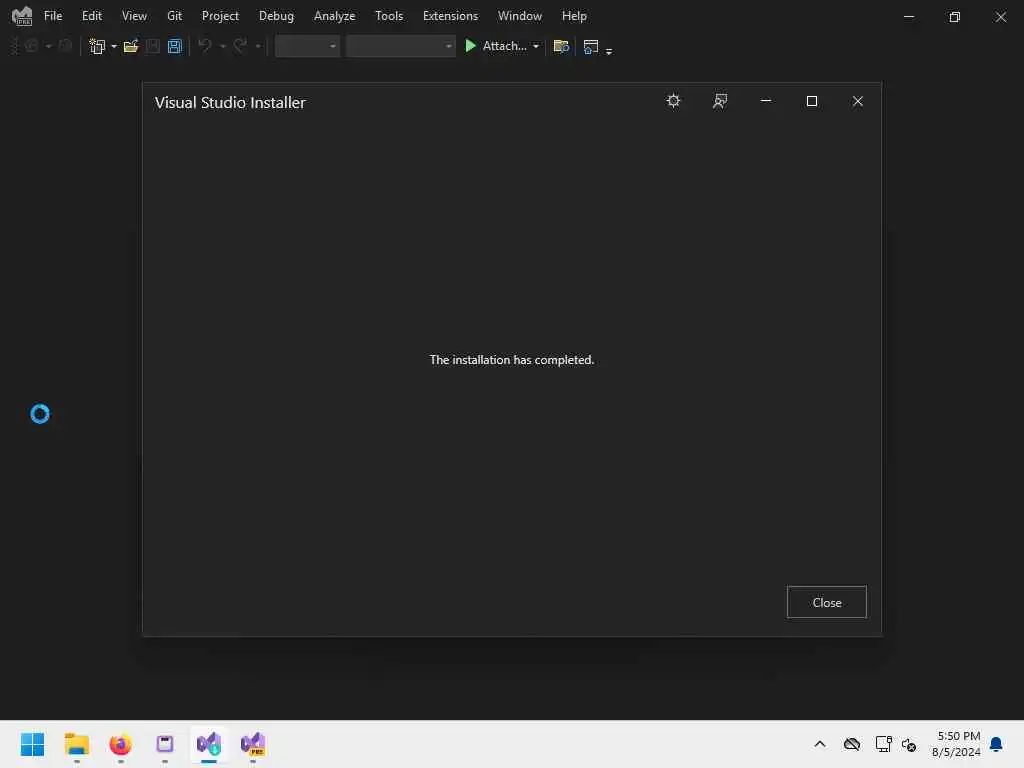Open the View menu
Image resolution: width=1024 pixels, height=768 pixels.
coord(134,16)
